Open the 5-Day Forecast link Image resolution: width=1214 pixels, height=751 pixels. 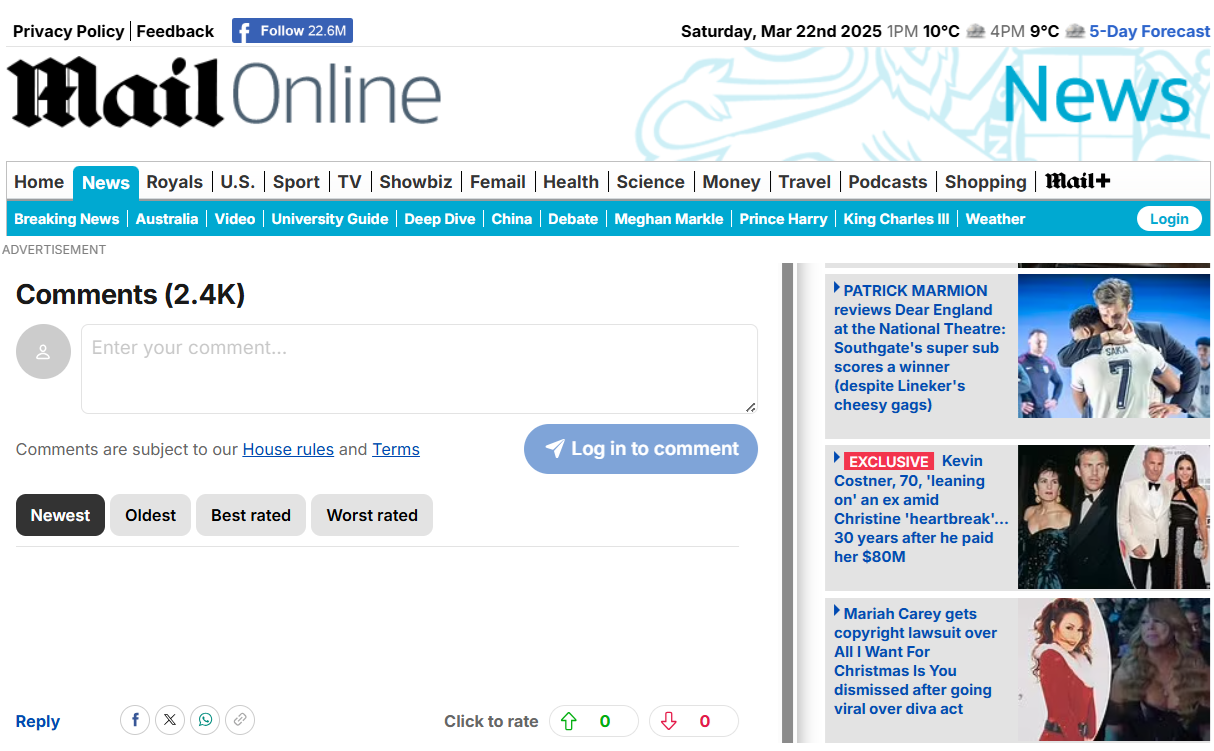(1150, 31)
